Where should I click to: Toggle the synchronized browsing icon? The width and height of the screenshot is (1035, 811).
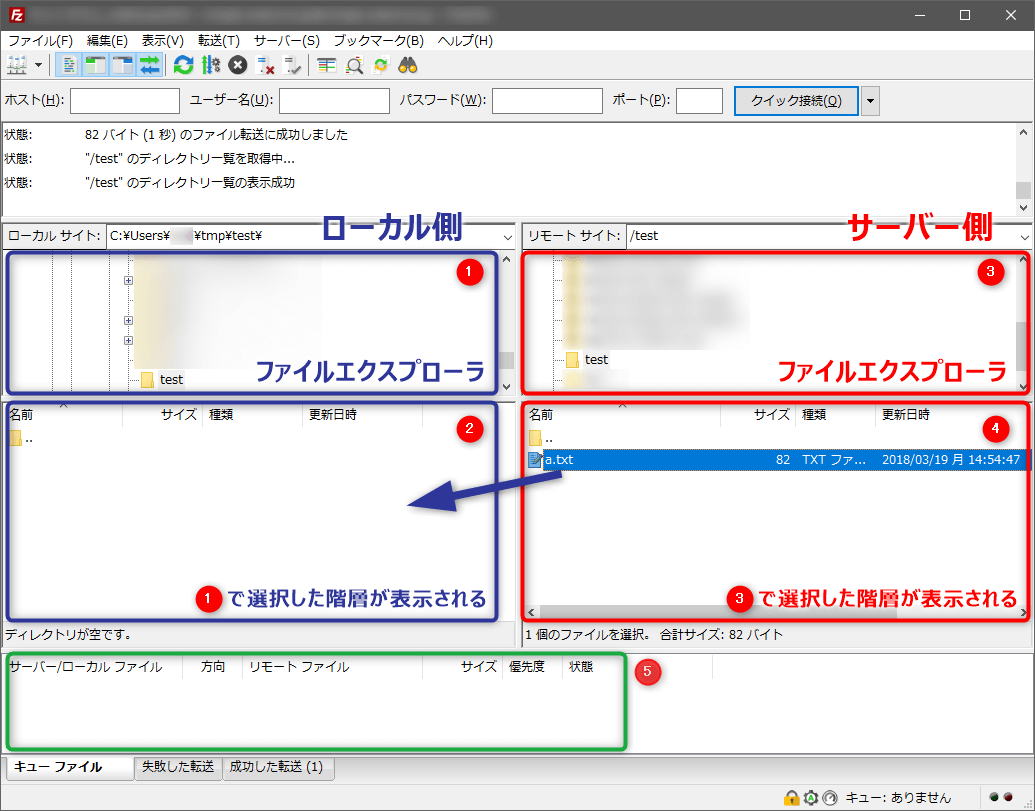[x=380, y=66]
